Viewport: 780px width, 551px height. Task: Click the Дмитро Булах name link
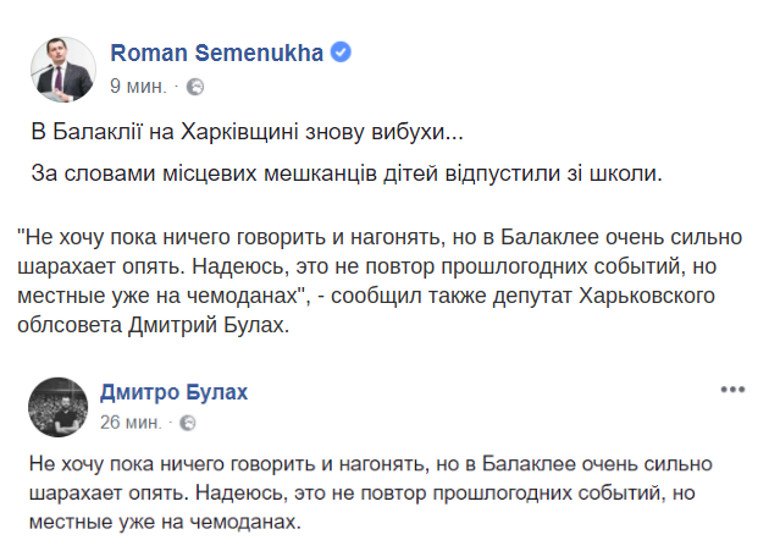174,392
